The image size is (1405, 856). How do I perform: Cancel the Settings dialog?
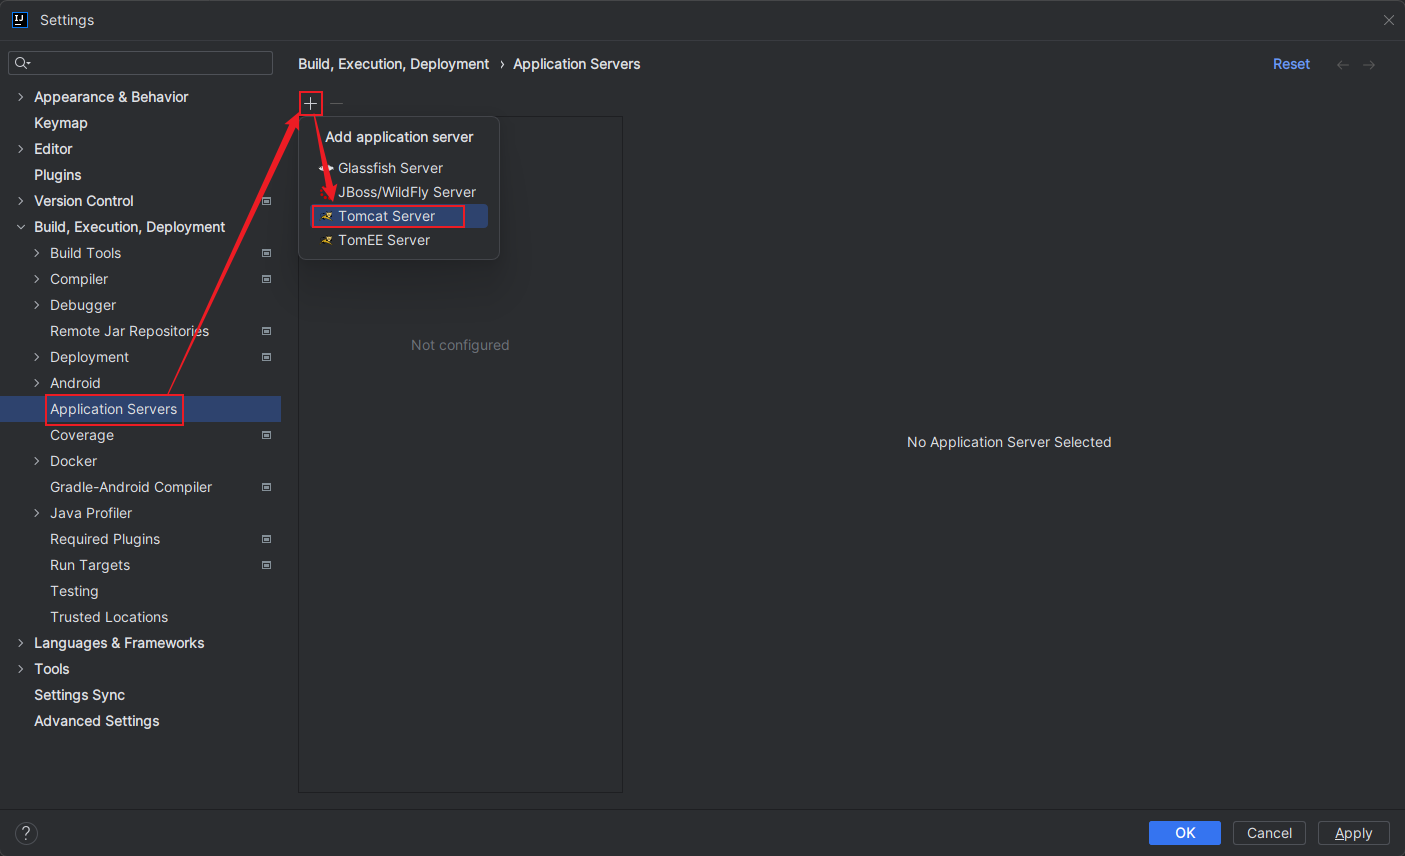pyautogui.click(x=1269, y=833)
